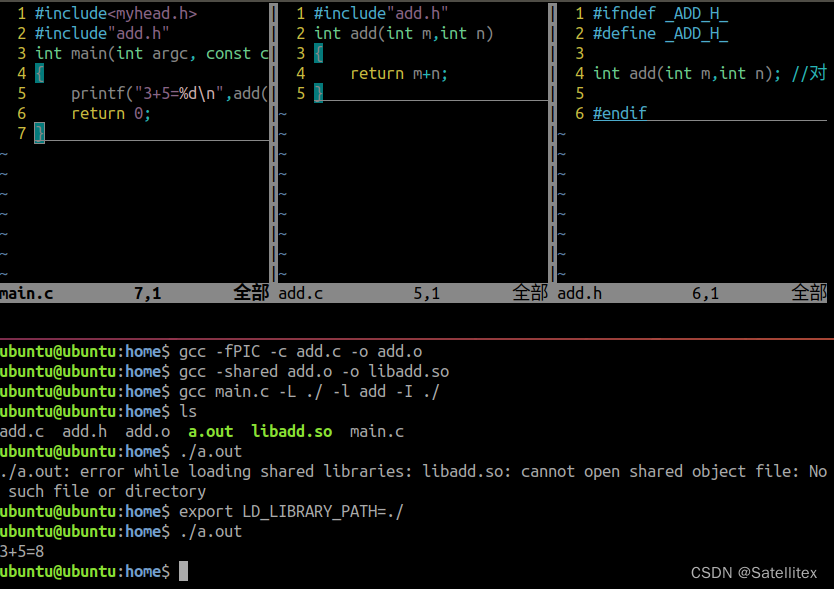
Task: Click add prototype declaration in add.h
Action: 687,73
